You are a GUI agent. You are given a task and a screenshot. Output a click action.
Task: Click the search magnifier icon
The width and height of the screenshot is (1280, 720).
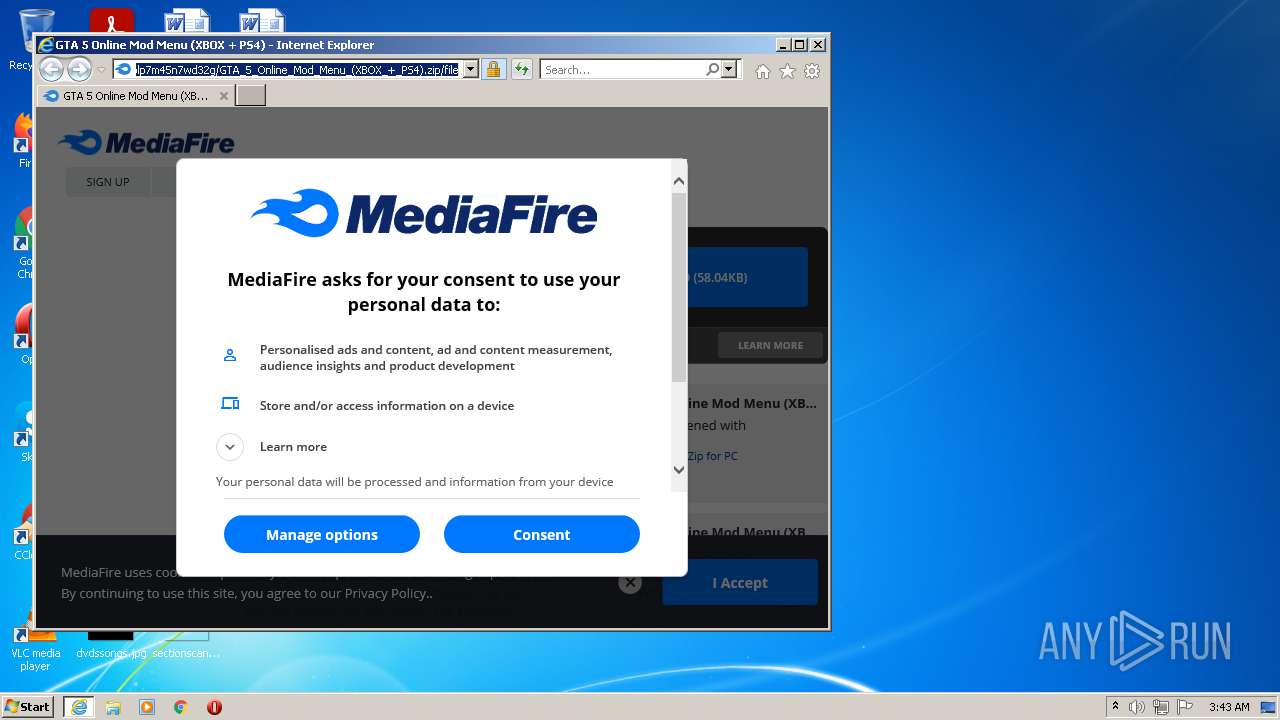tap(712, 70)
